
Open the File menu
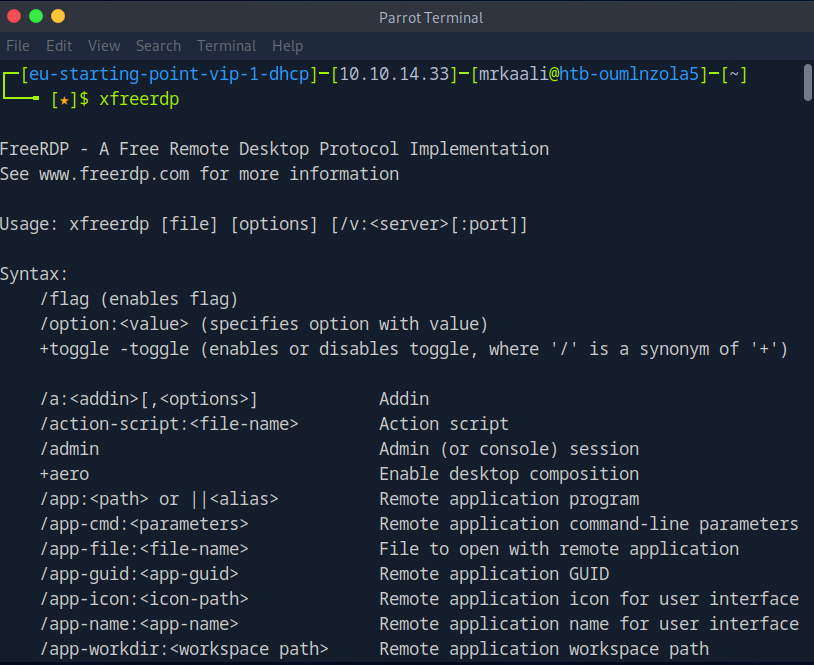click(x=18, y=46)
